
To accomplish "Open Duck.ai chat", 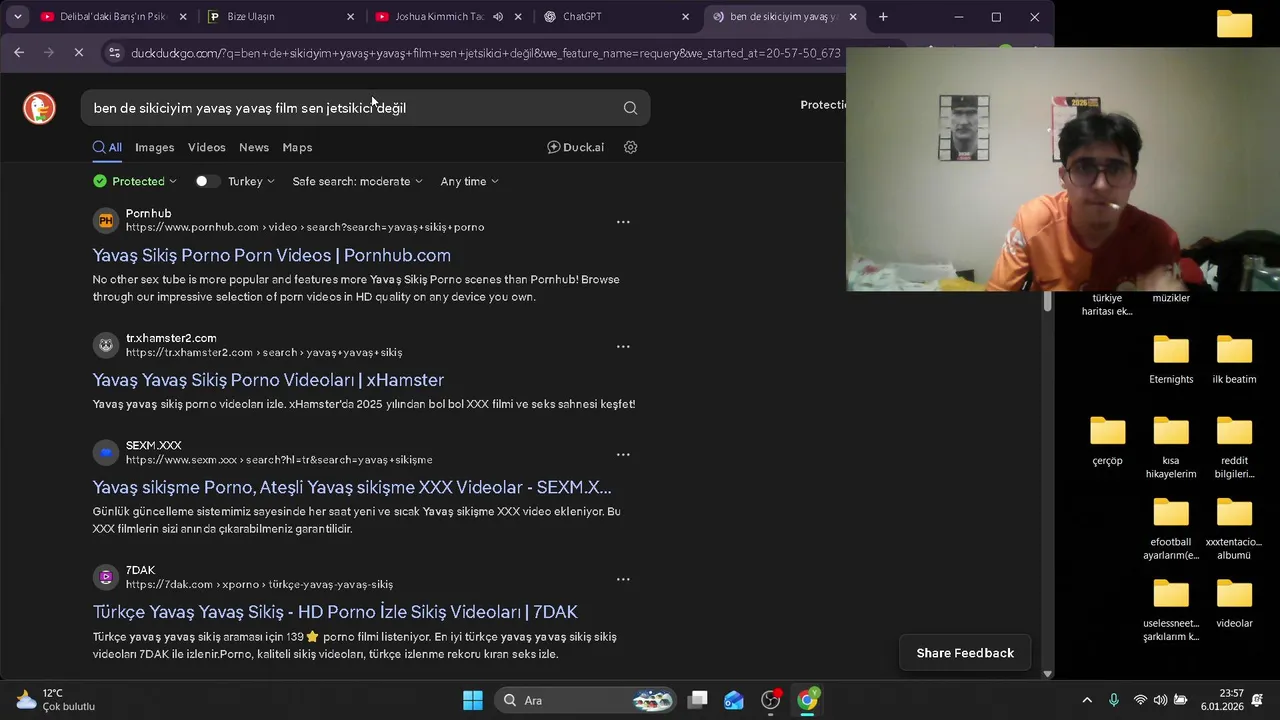I will coord(575,147).
